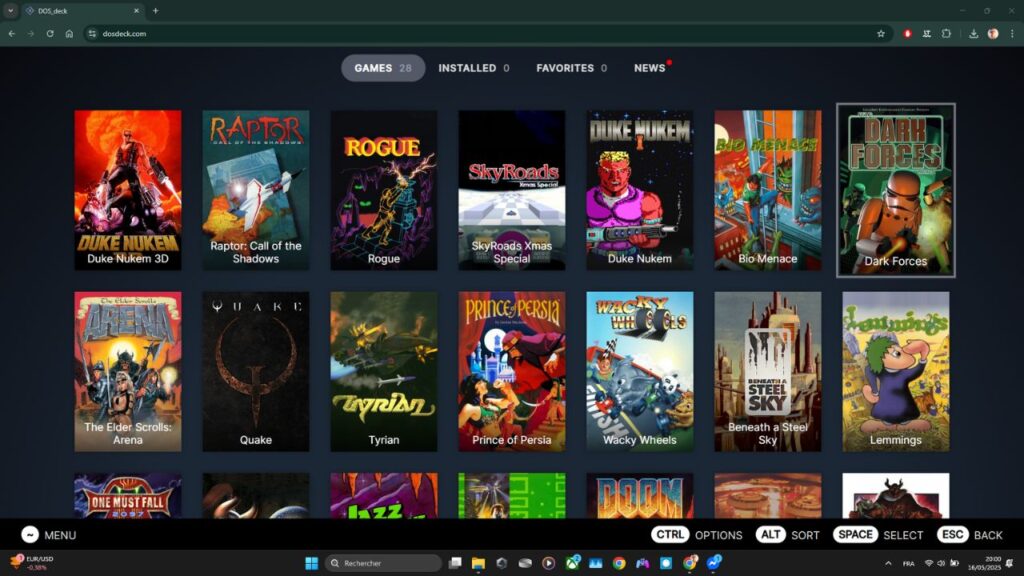Close the DOS_deck tab

pyautogui.click(x=136, y=10)
